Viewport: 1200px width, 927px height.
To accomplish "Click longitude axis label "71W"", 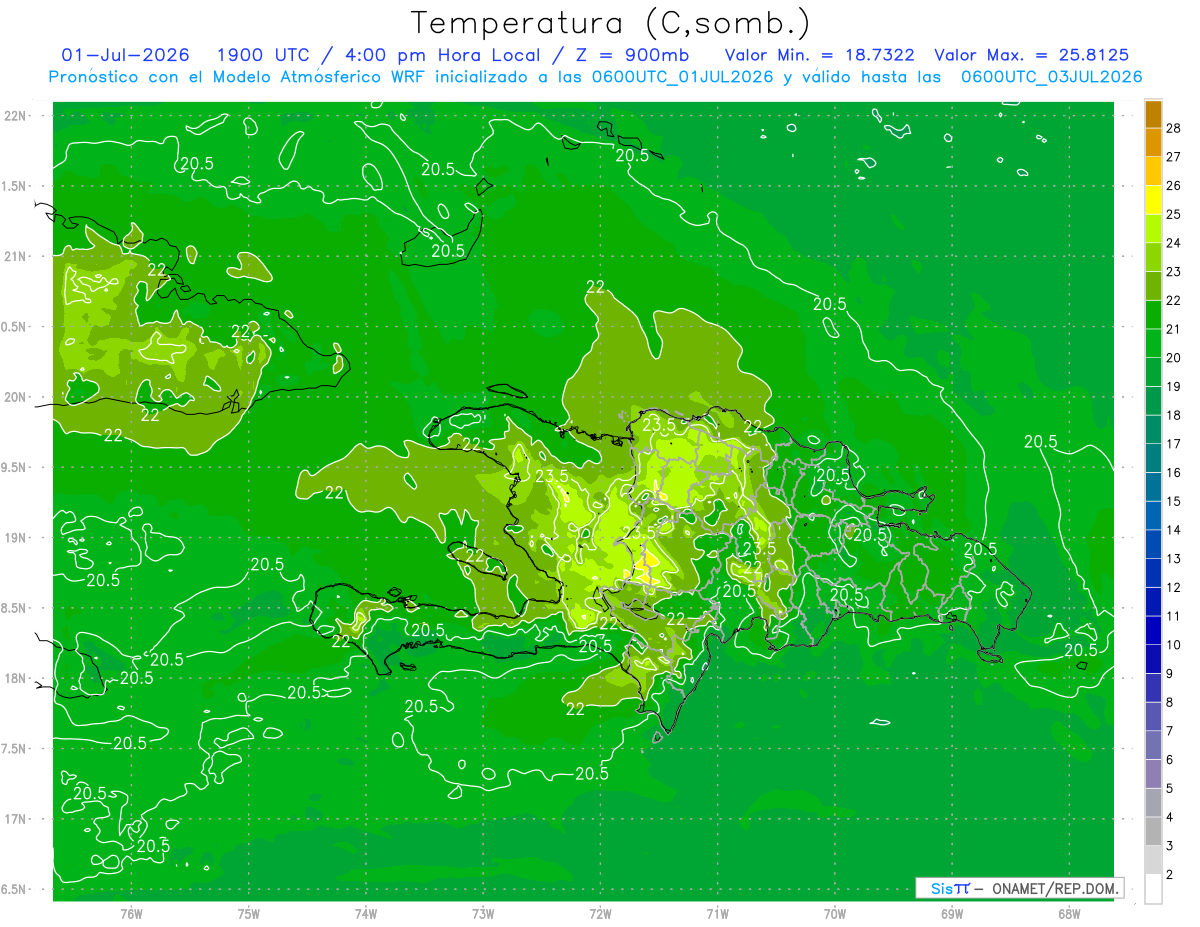I will (x=717, y=913).
